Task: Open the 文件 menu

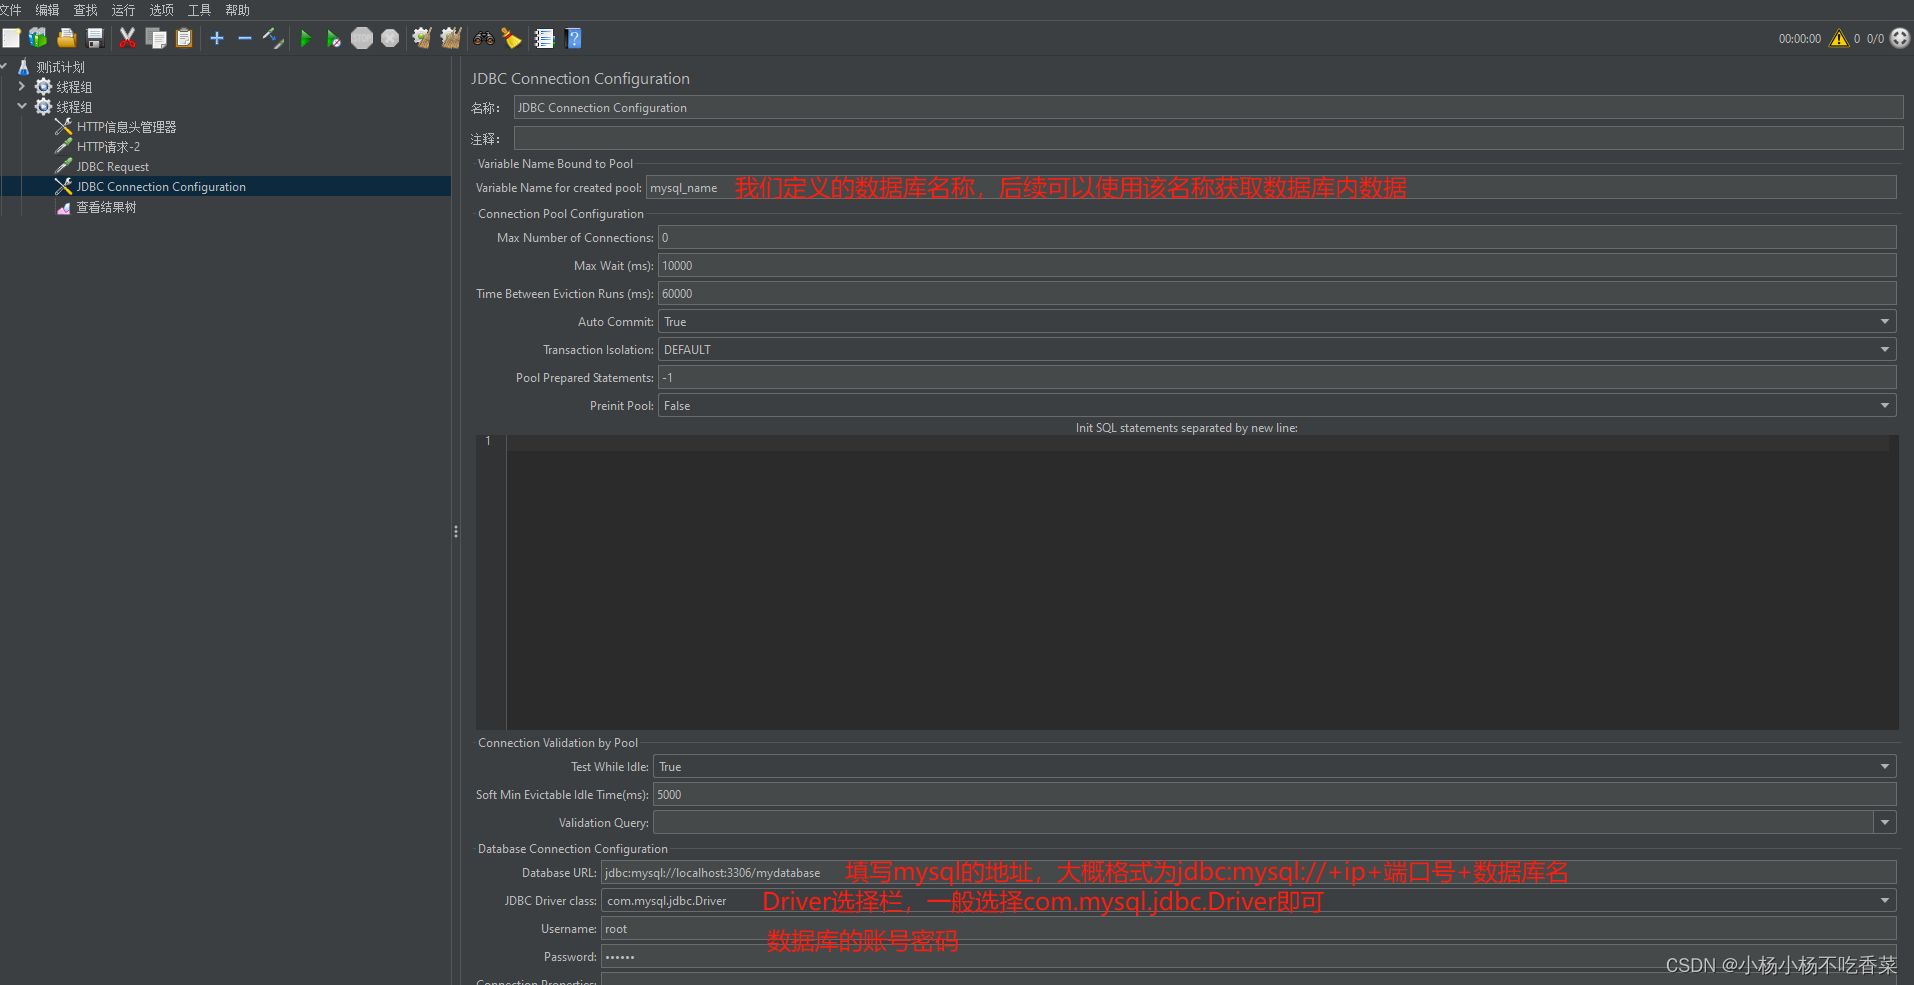Action: tap(10, 10)
